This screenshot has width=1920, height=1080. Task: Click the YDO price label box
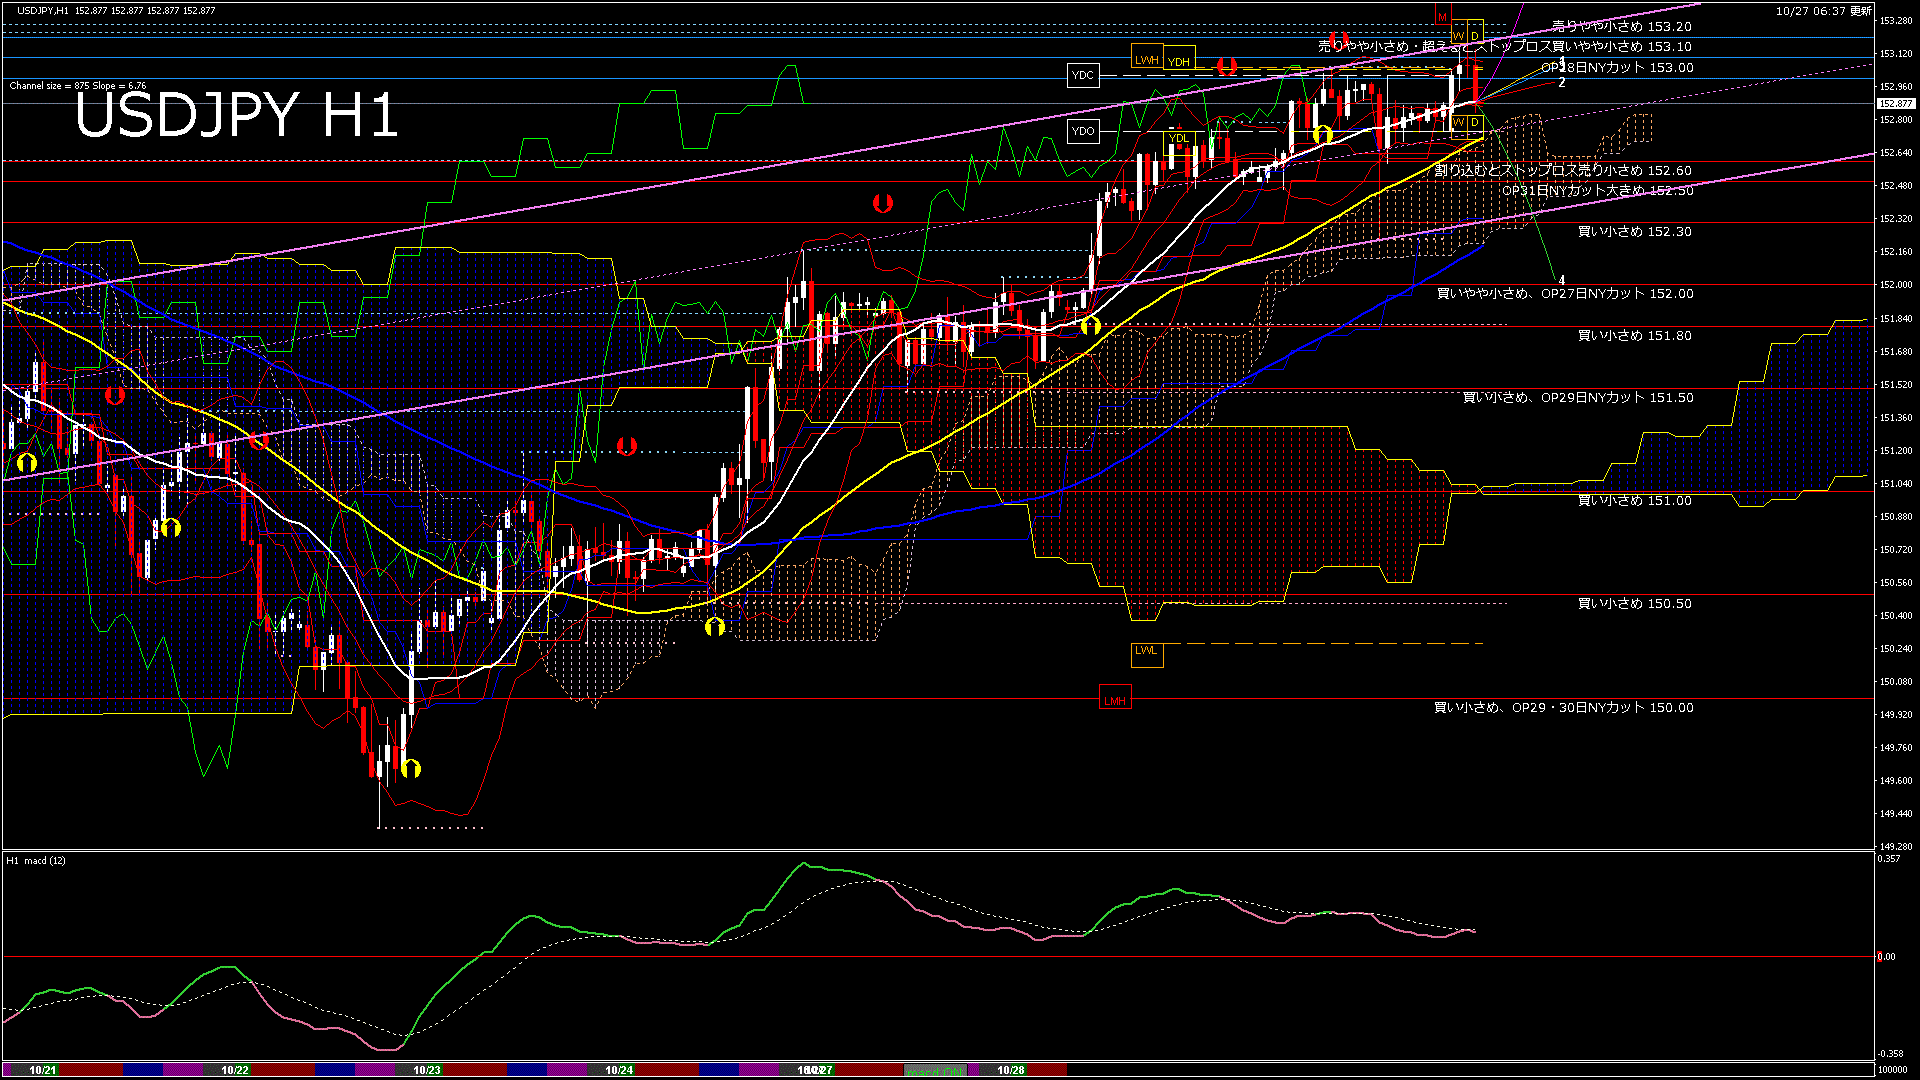click(1083, 131)
